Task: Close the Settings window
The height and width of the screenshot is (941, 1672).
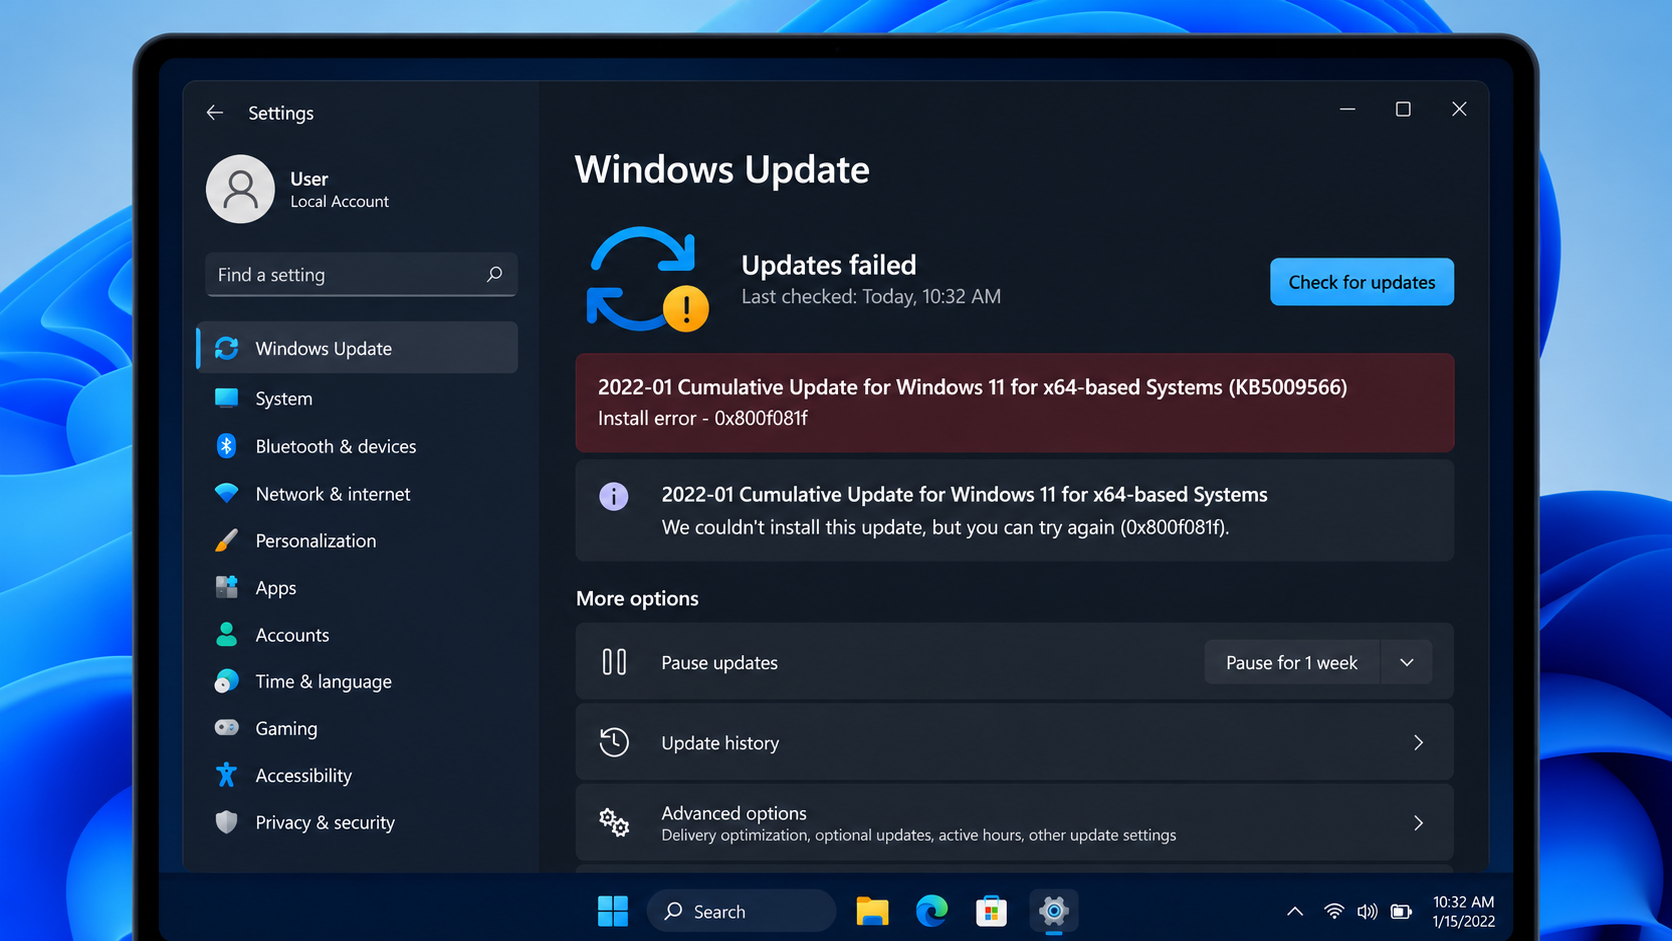Action: 1459,109
